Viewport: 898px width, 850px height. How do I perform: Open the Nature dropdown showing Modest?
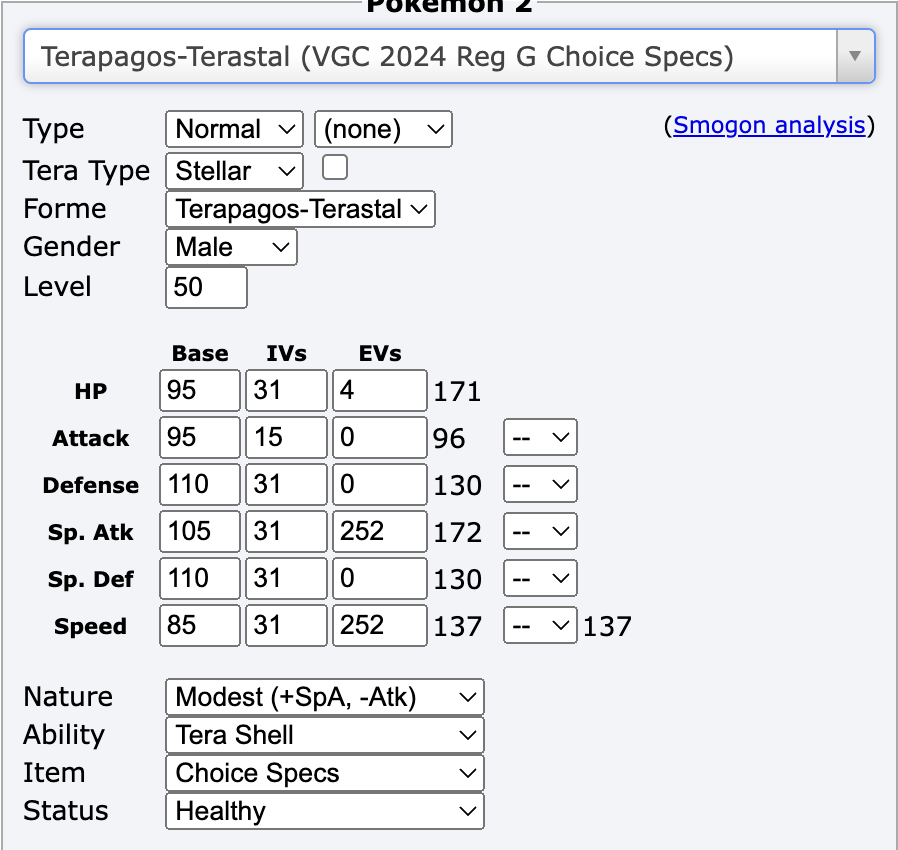click(x=325, y=697)
